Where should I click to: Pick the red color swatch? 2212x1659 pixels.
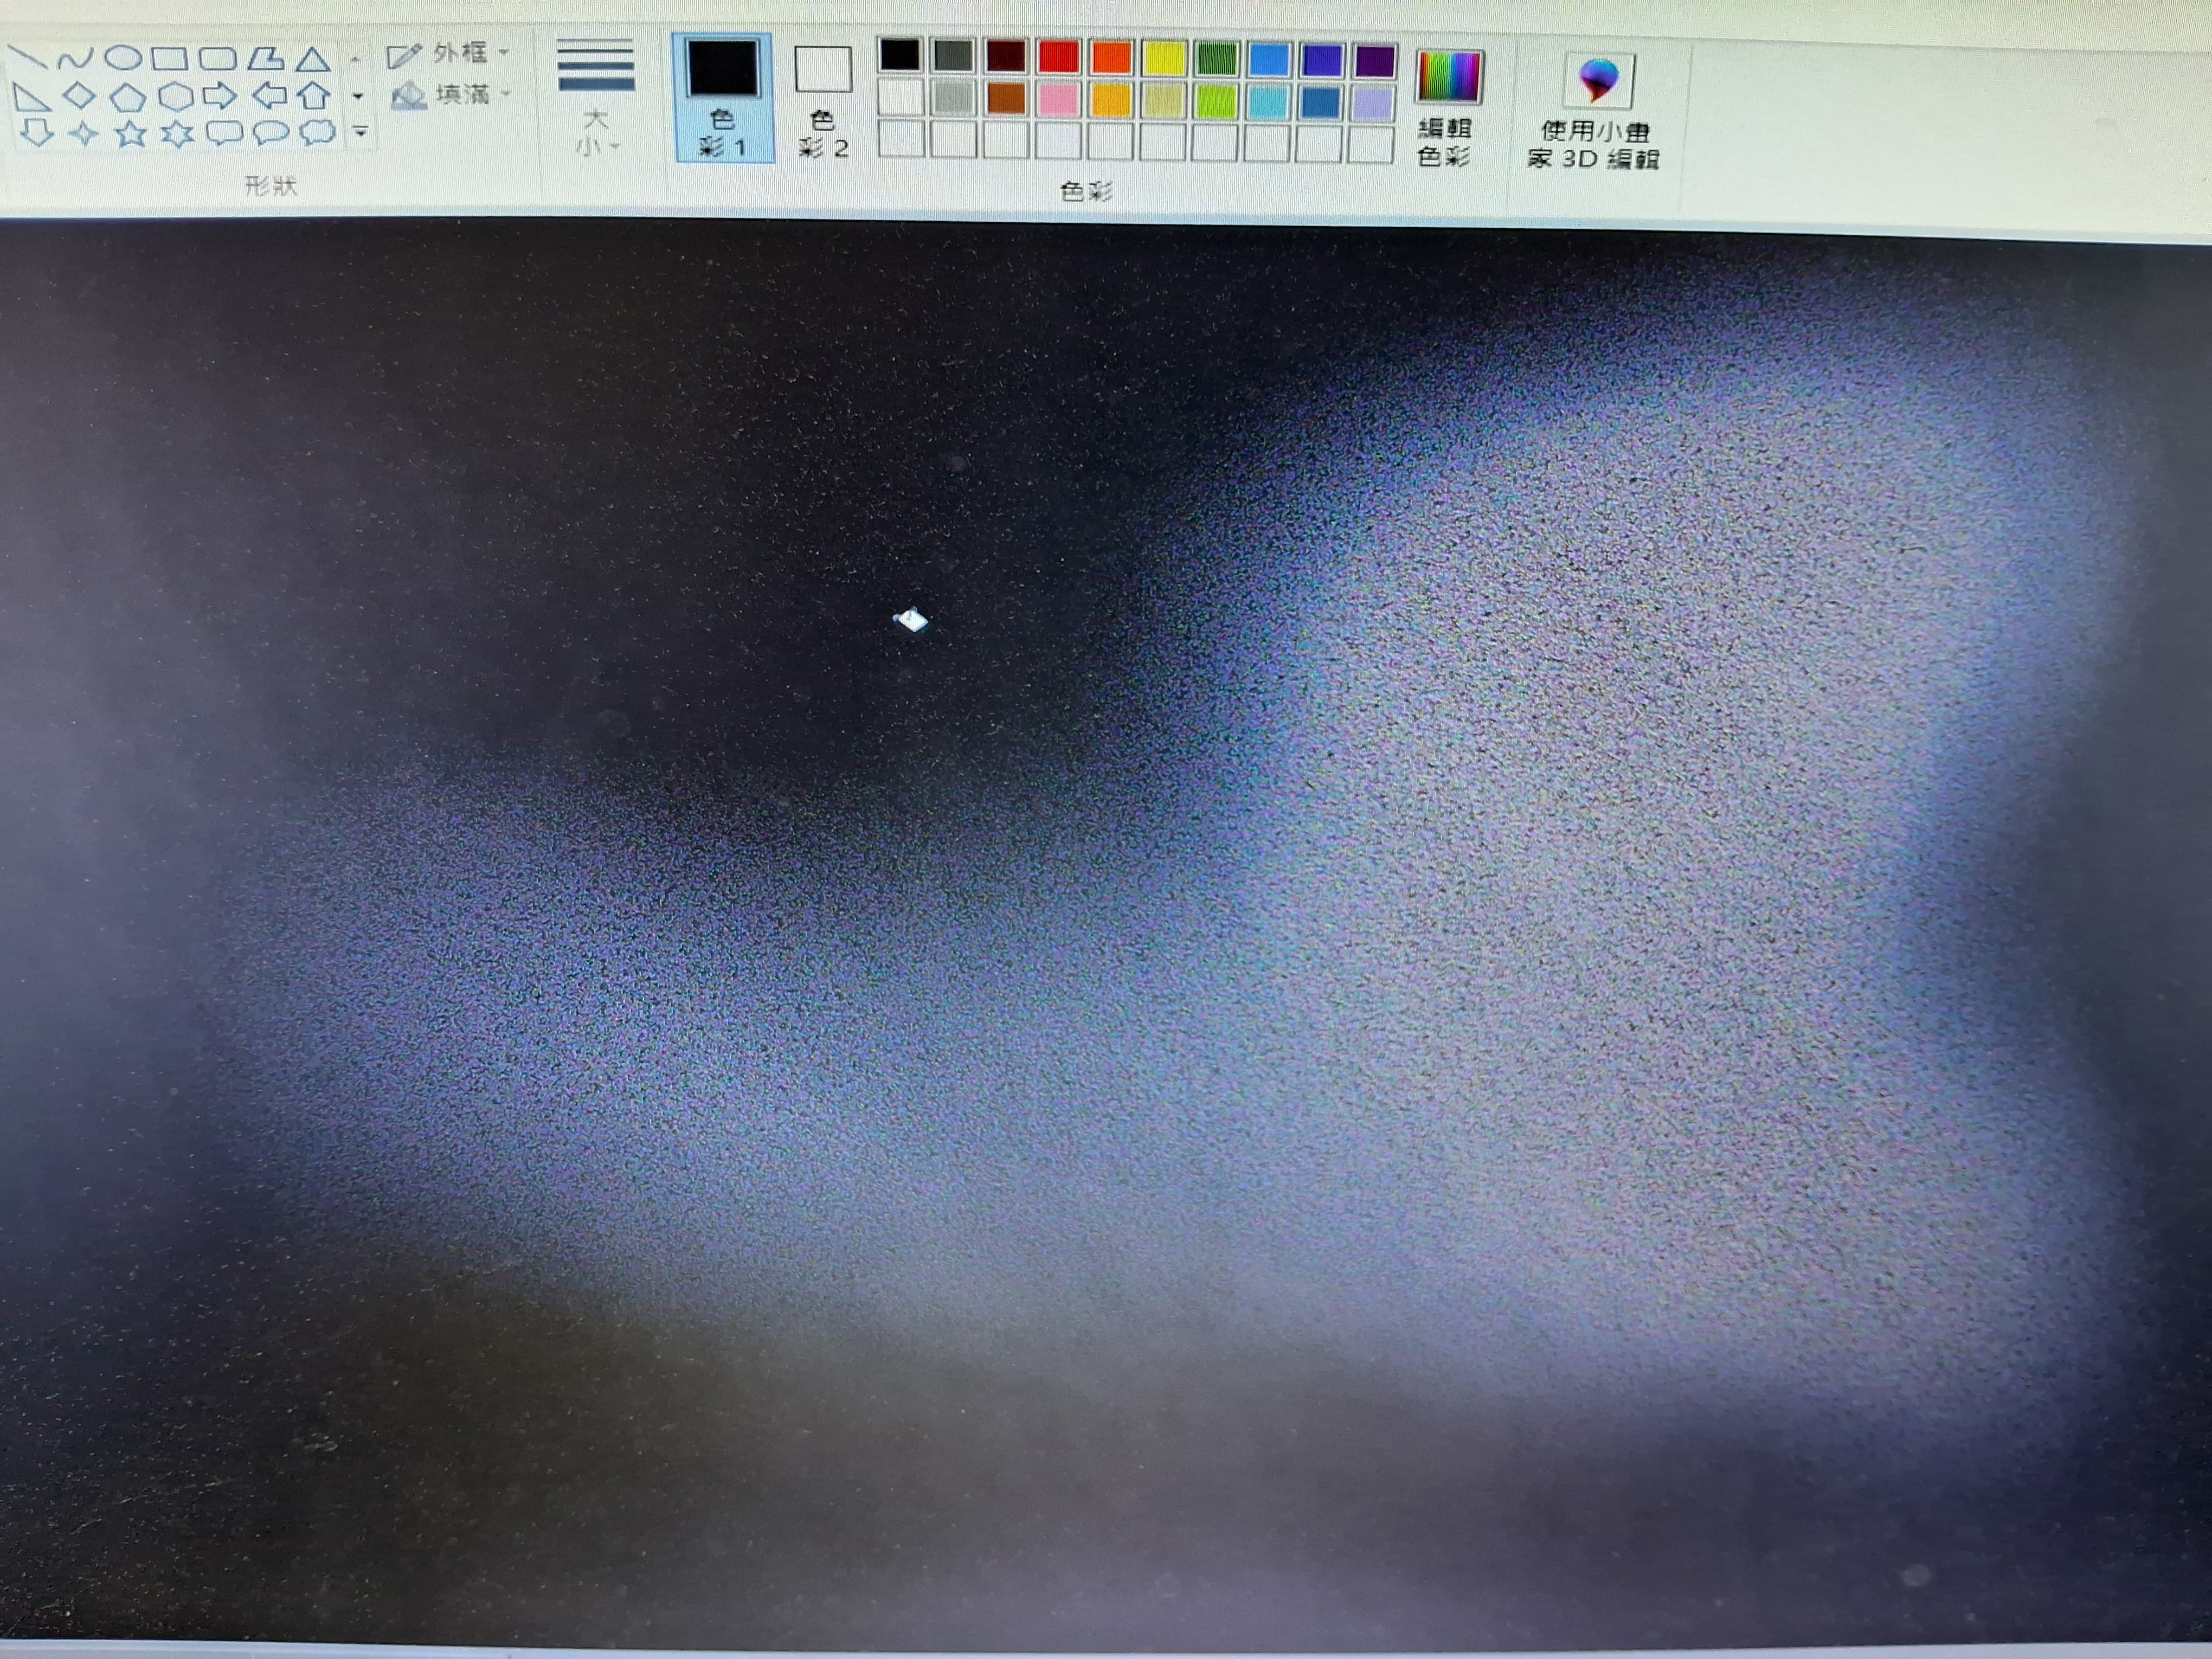pyautogui.click(x=1059, y=57)
